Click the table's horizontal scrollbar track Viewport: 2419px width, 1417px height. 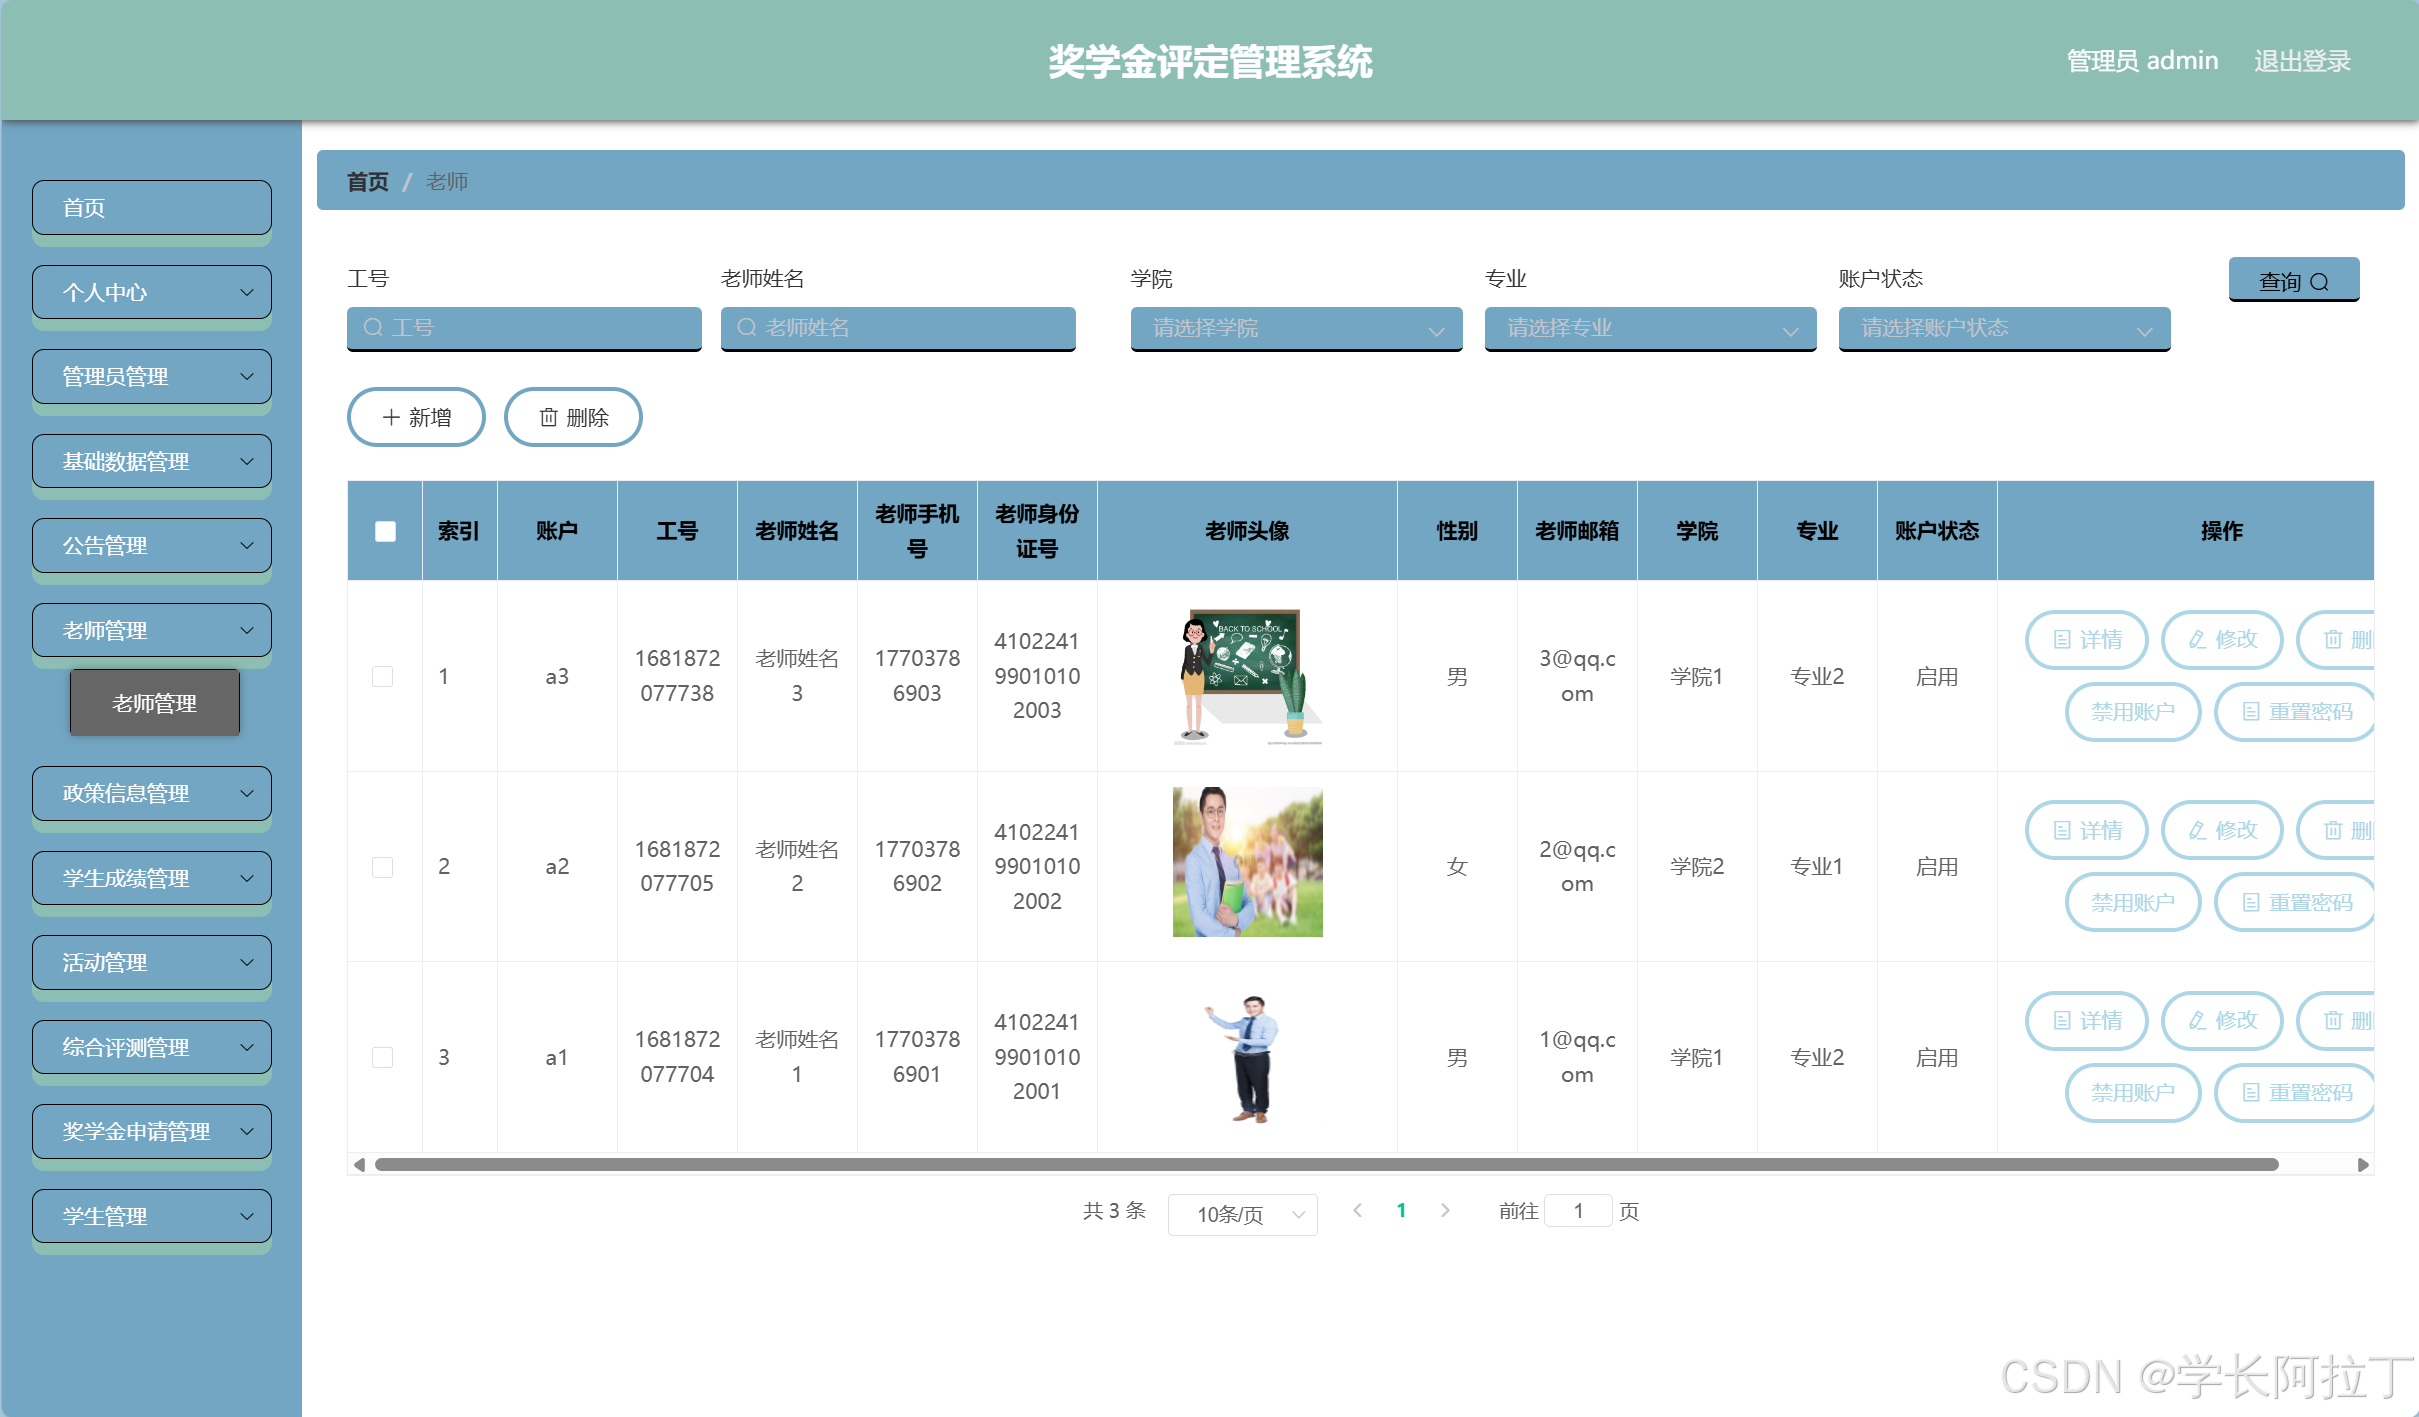point(1326,1164)
